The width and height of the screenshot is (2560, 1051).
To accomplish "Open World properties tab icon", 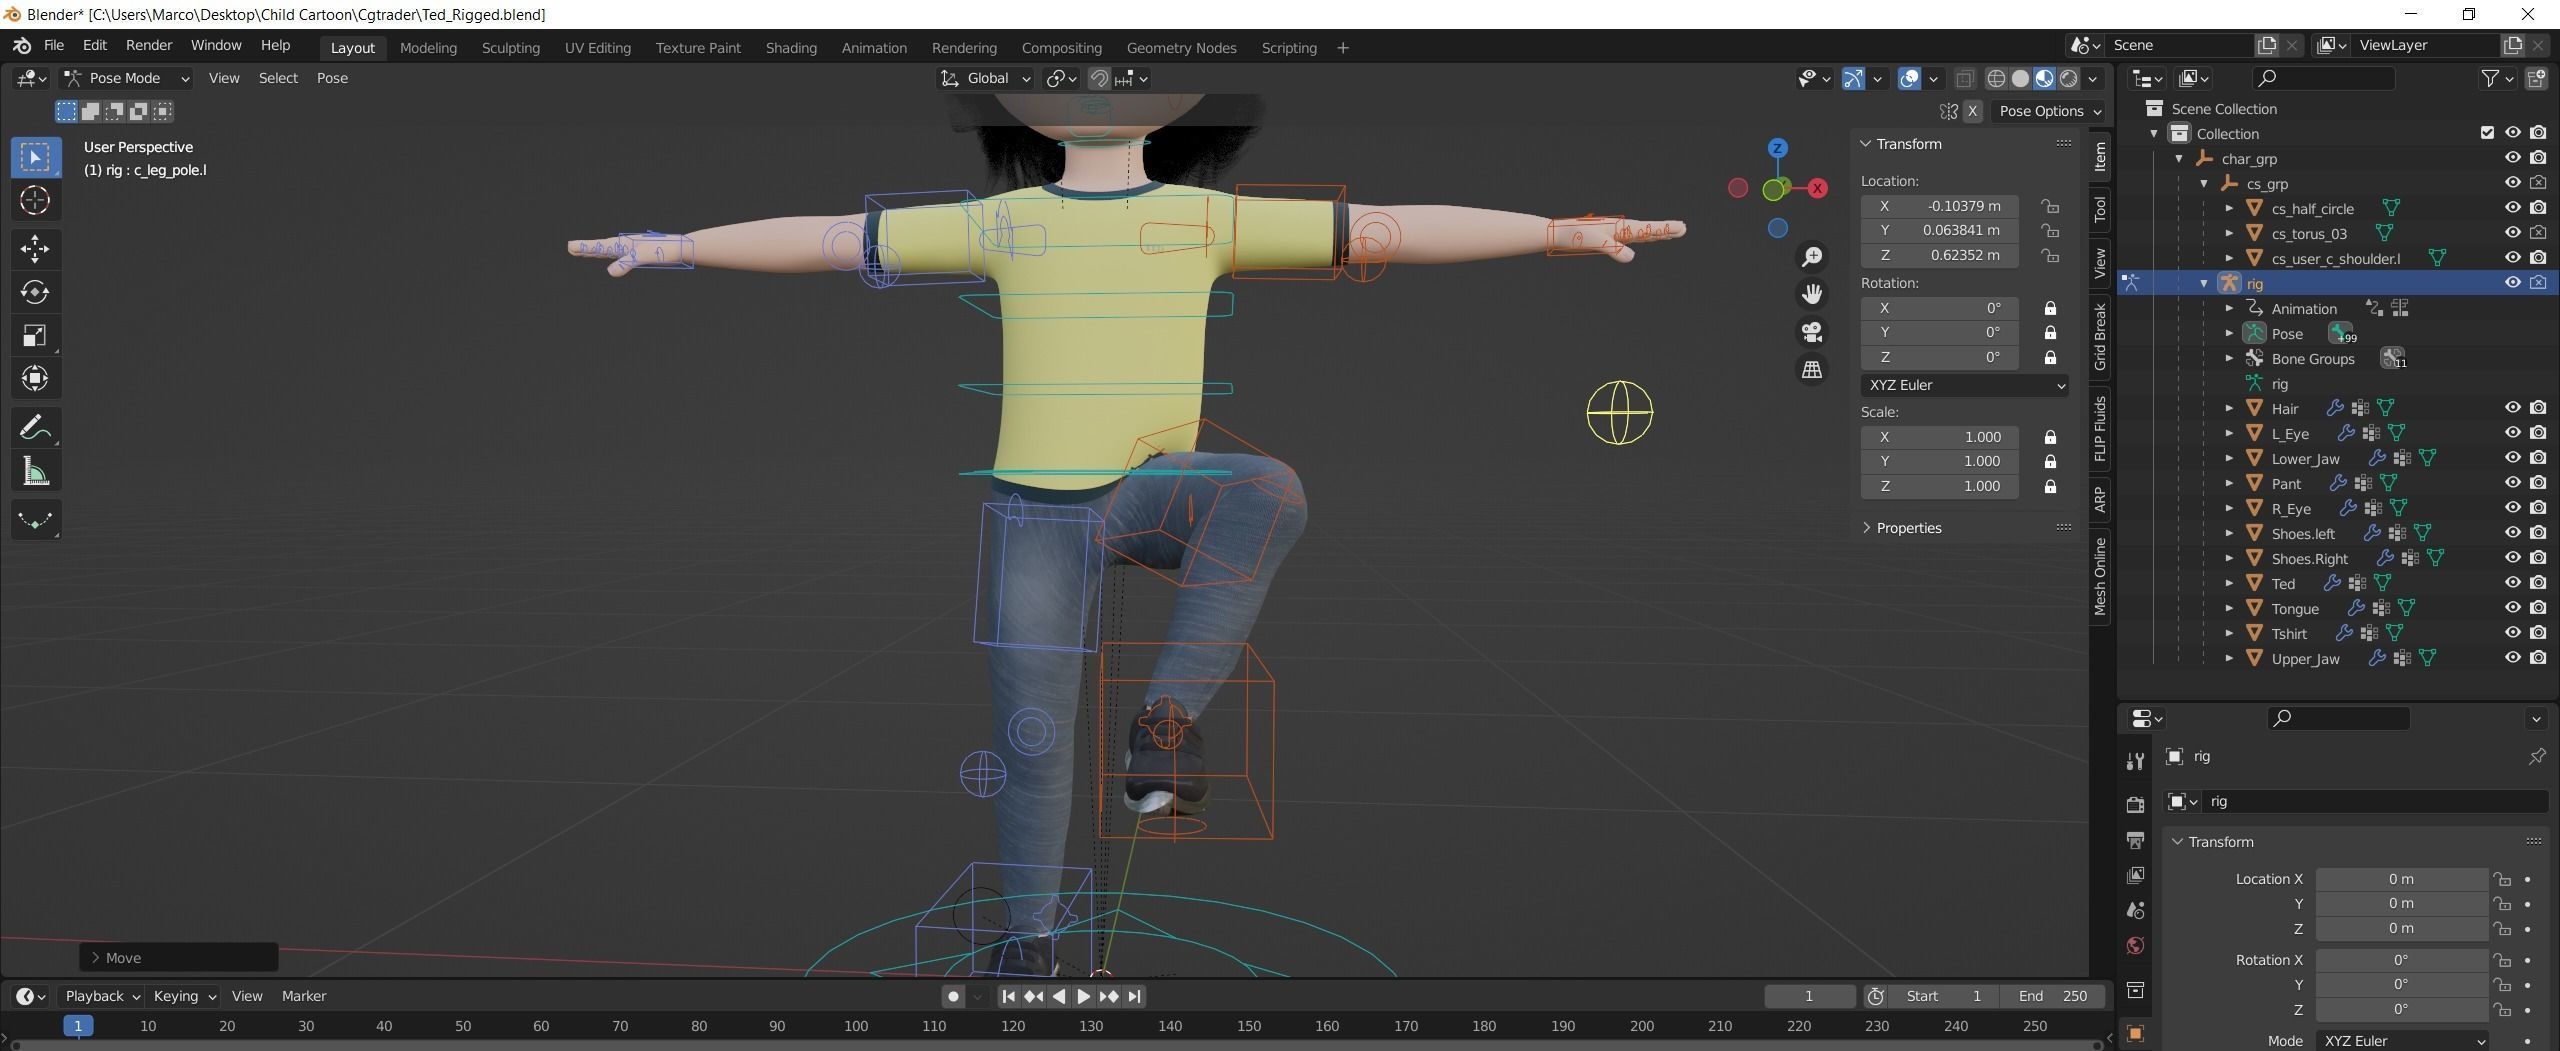I will click(x=2135, y=946).
